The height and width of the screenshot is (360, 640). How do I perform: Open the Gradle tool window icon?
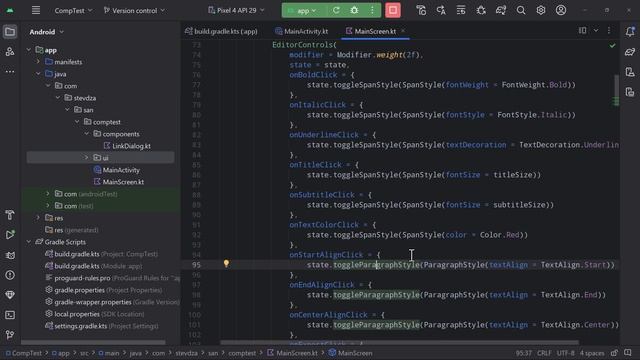coord(630,52)
